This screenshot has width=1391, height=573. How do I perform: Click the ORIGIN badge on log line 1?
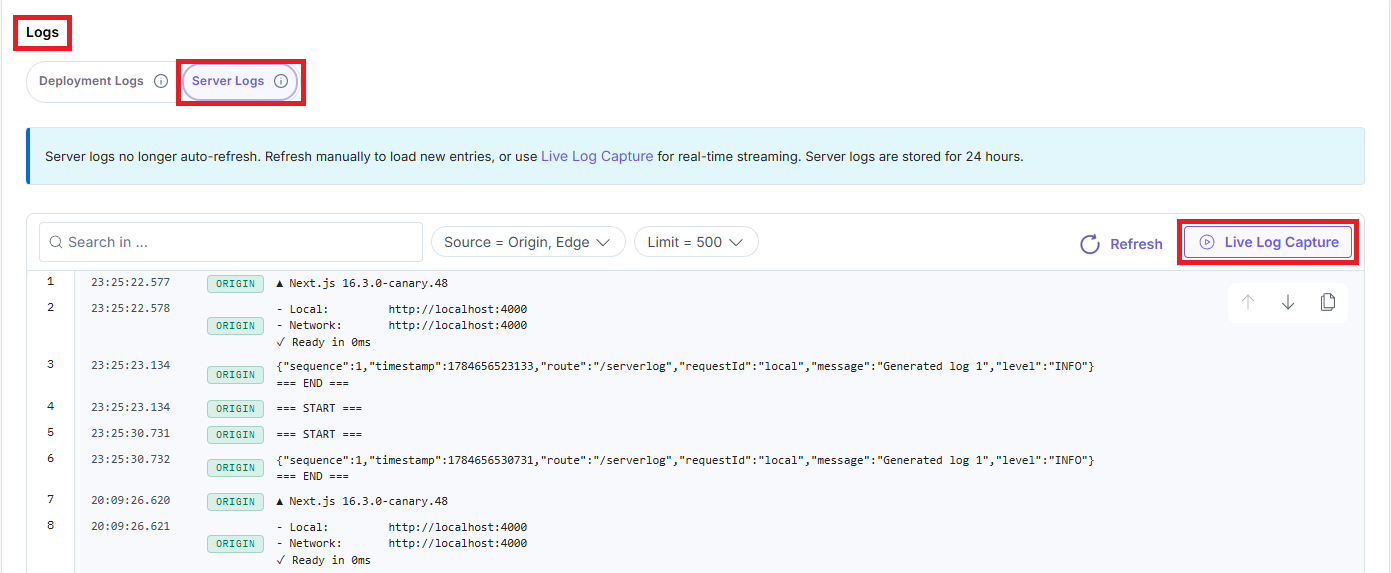click(x=235, y=284)
